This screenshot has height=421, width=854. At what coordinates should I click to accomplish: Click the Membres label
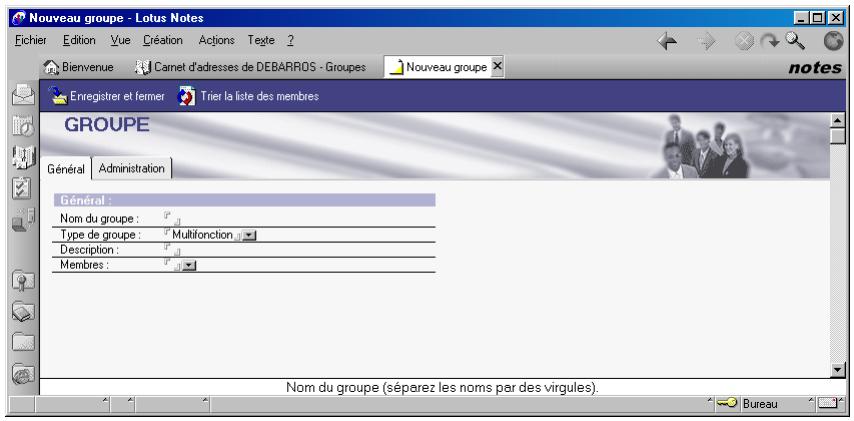tap(84, 265)
